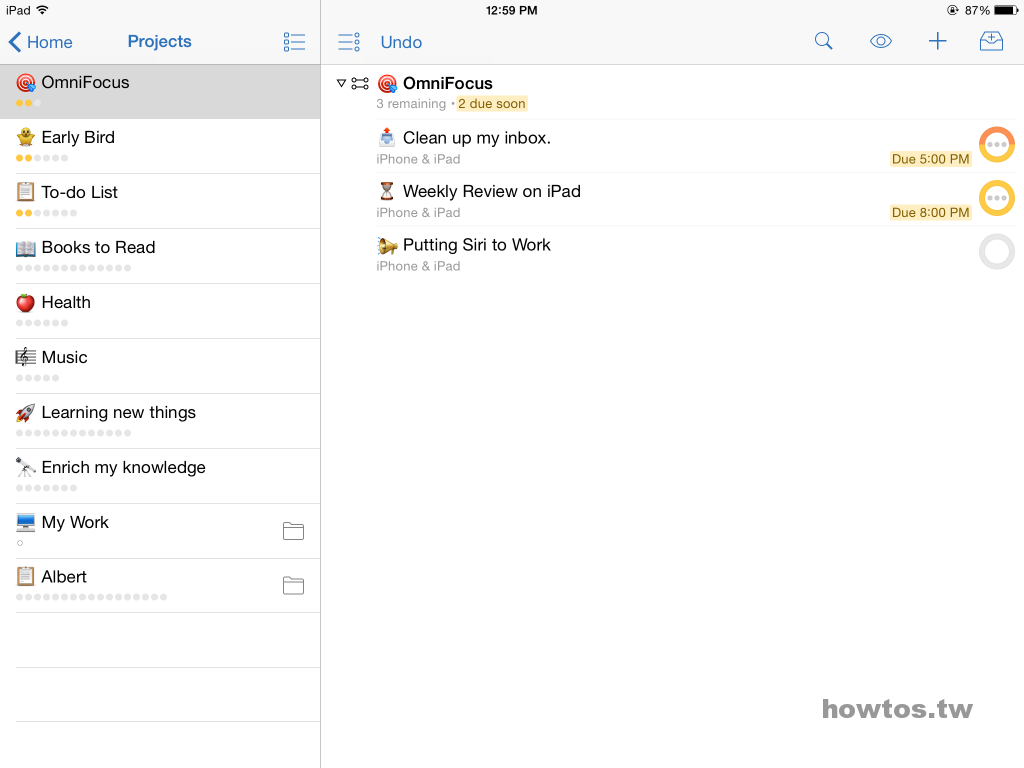Click the megaphone icon on Putting Siri task
1024x768 pixels.
click(387, 245)
